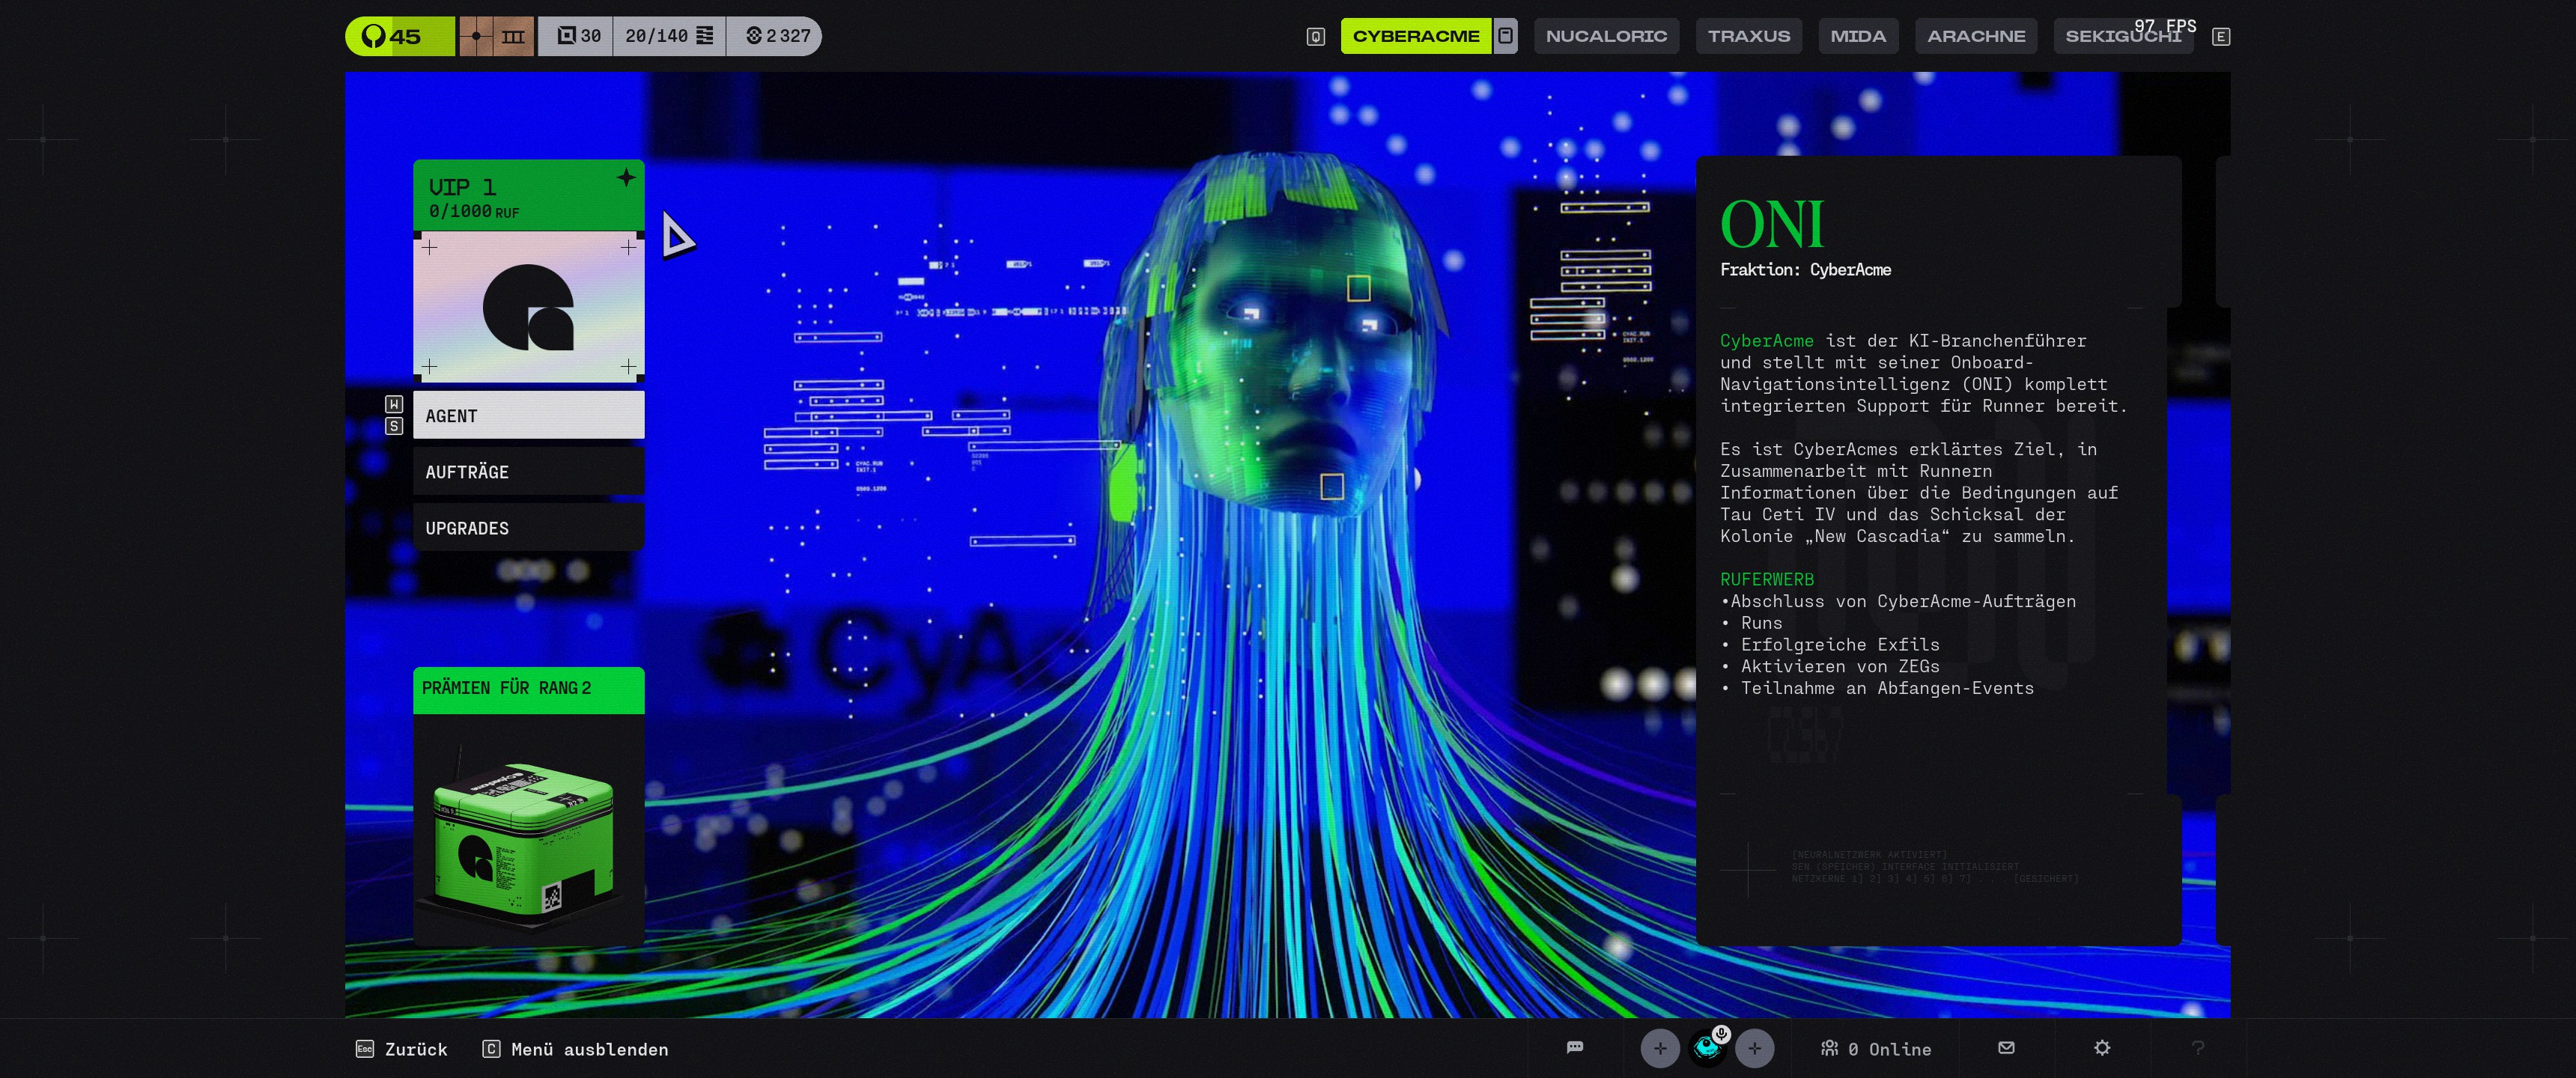
Task: Click the player level 45 badge
Action: [x=399, y=36]
